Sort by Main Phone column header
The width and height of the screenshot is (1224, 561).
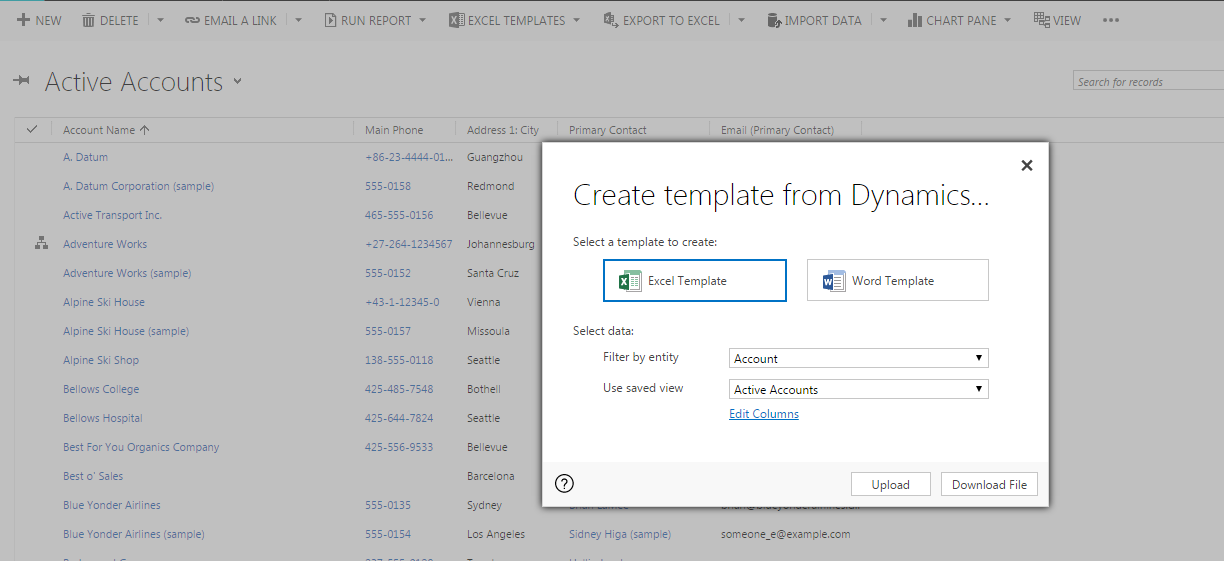click(394, 130)
